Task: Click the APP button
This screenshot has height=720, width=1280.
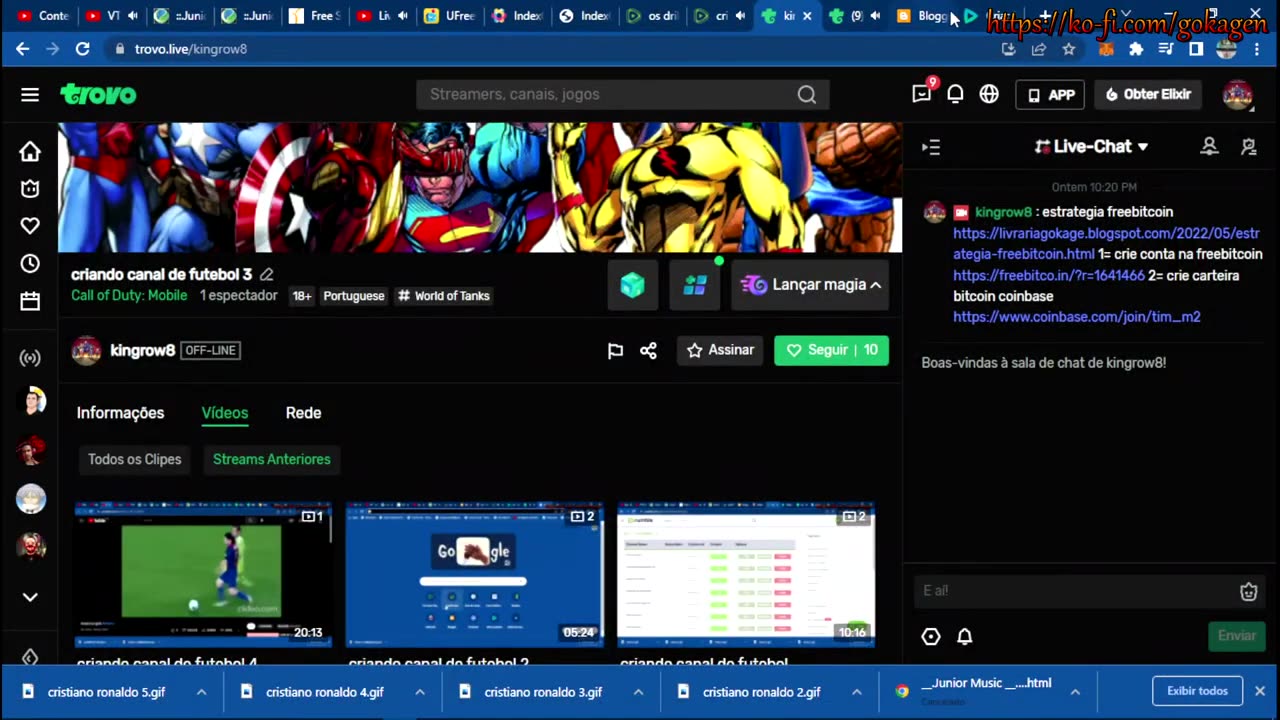Action: 1050,95
